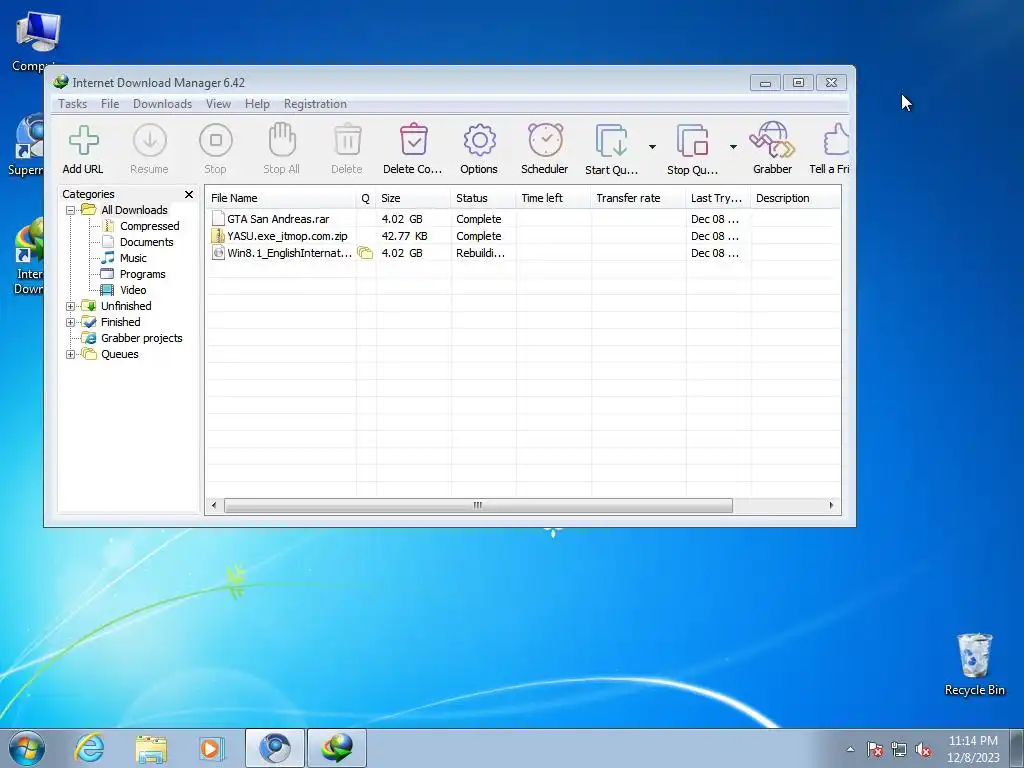1024x768 pixels.
Task: Close the Categories panel
Action: click(x=189, y=195)
